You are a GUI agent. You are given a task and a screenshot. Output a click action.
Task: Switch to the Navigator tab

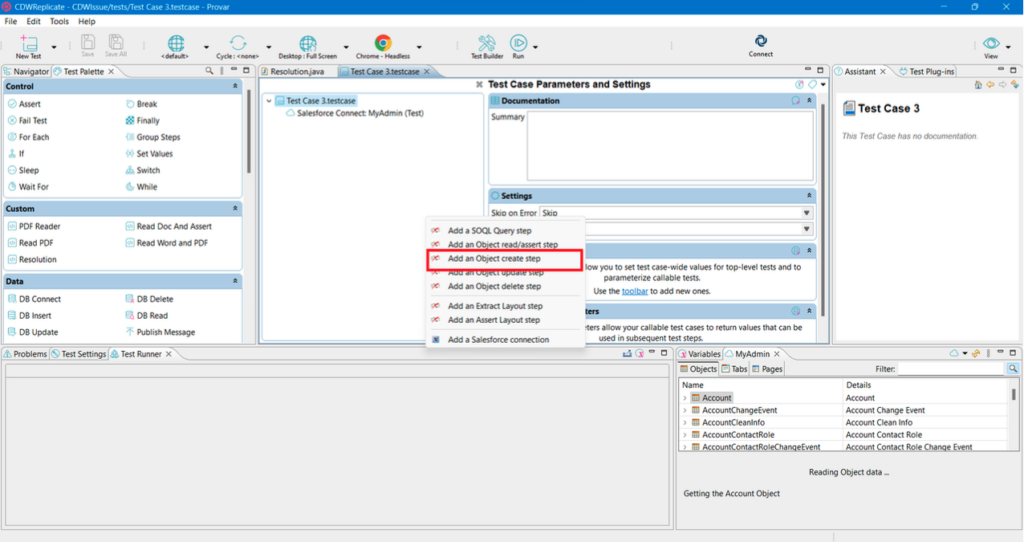pos(26,71)
